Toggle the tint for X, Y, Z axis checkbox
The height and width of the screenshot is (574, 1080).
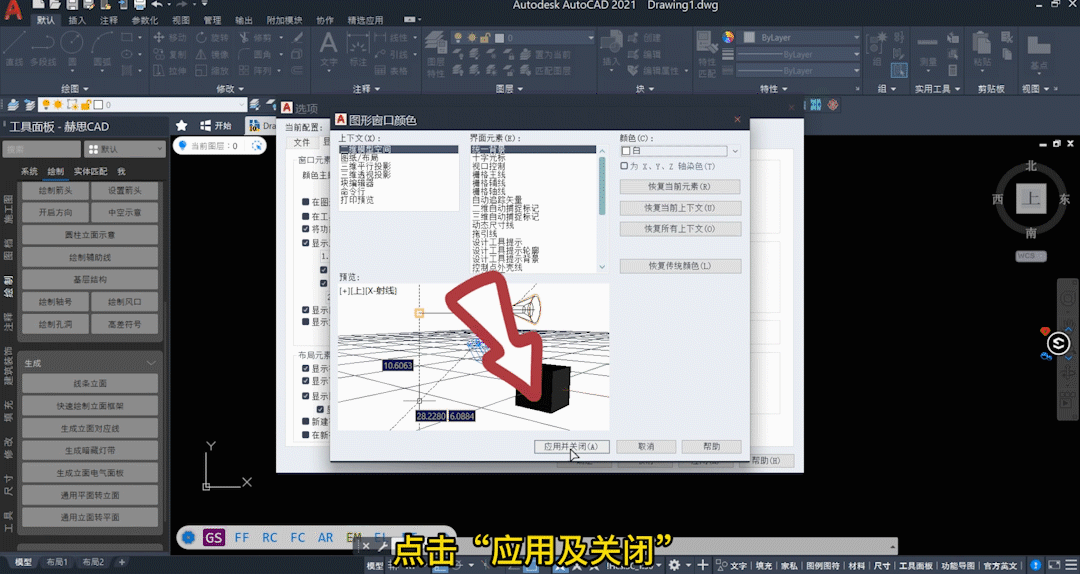(624, 166)
